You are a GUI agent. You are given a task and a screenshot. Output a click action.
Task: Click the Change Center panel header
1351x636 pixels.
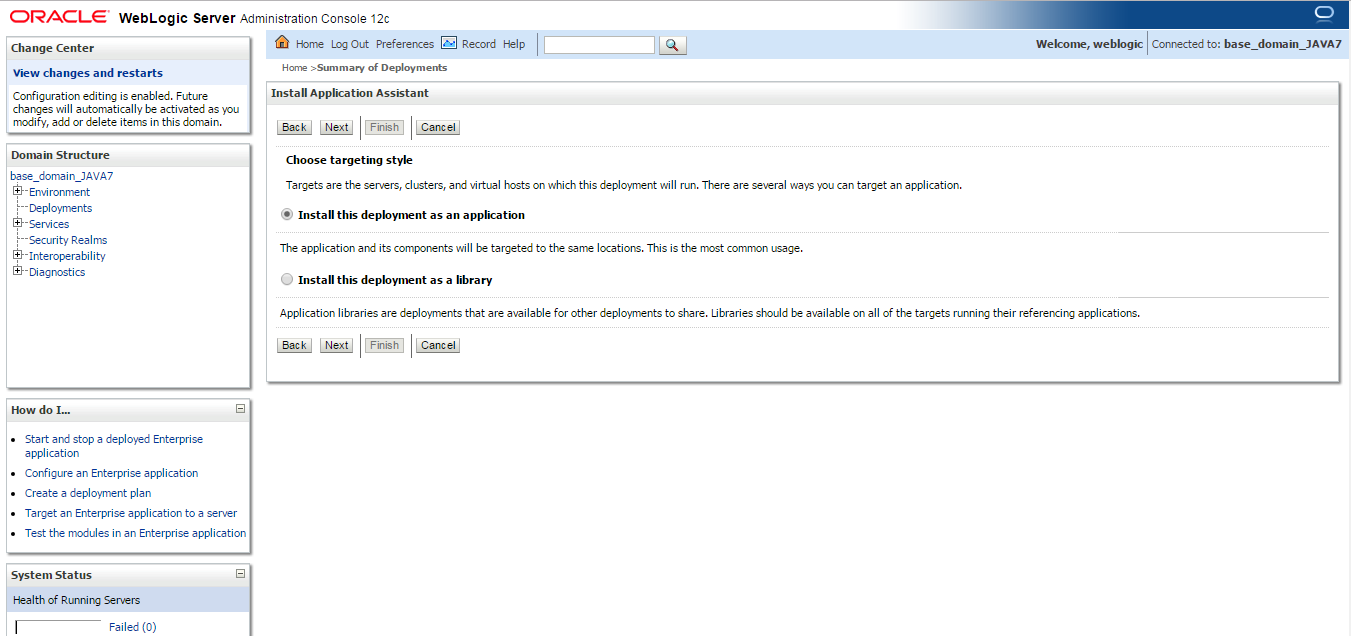(x=128, y=48)
